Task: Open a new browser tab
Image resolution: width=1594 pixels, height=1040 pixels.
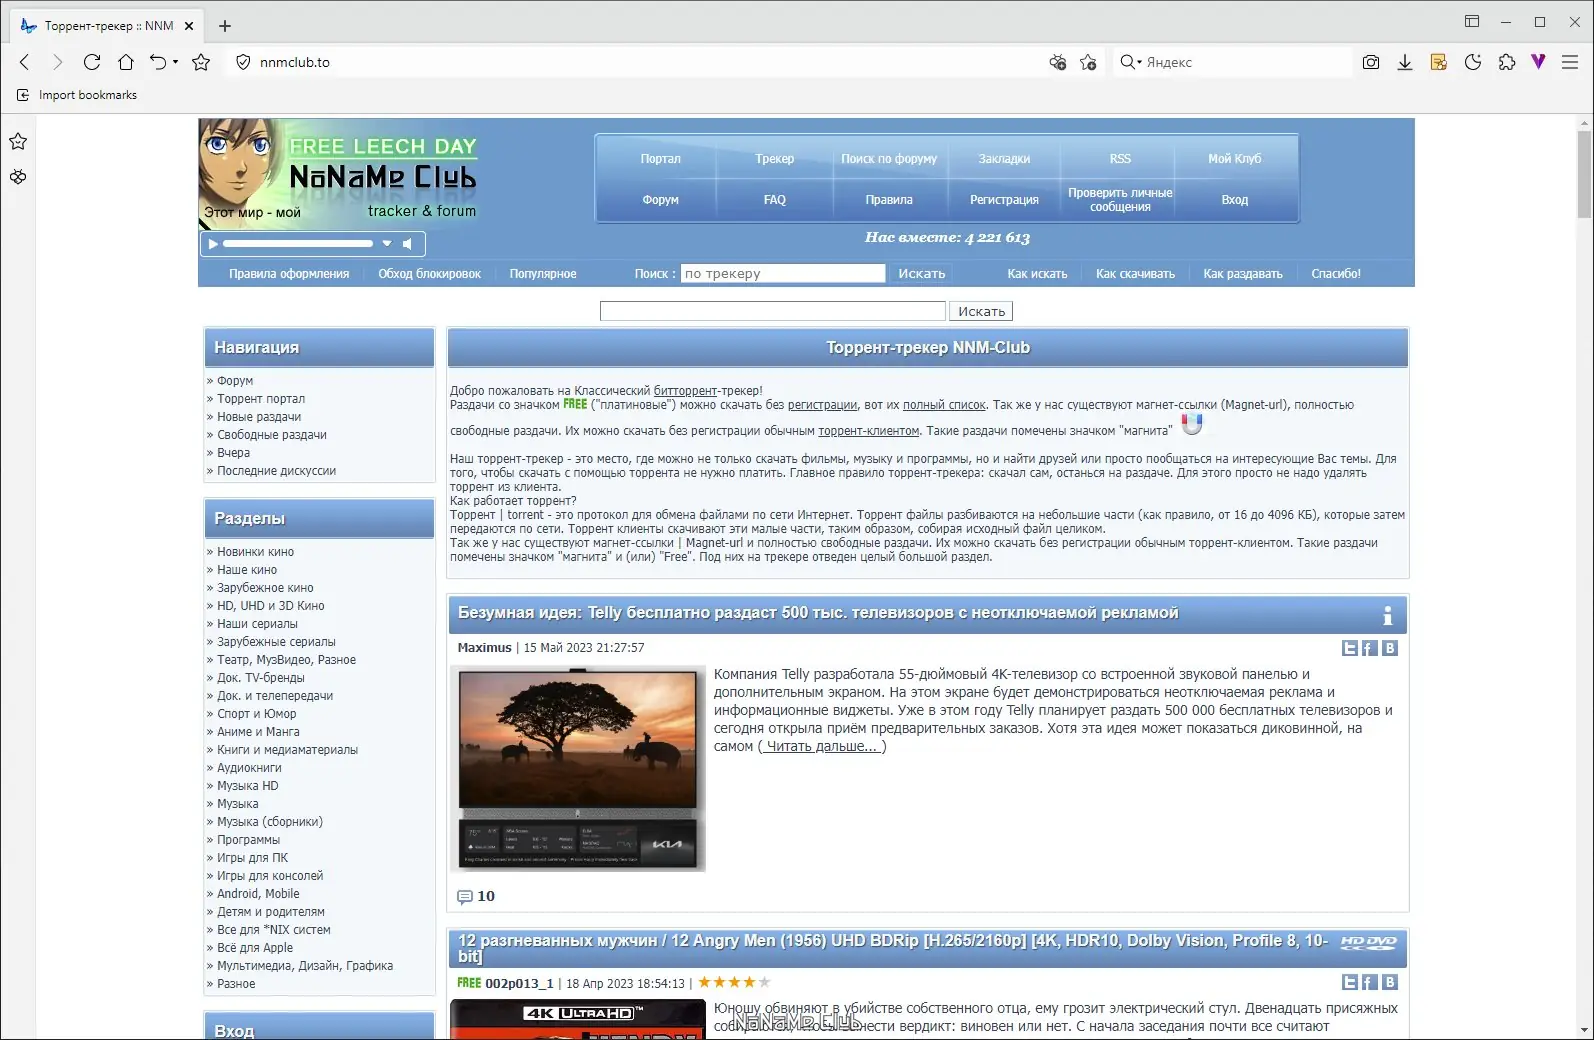Action: (225, 26)
